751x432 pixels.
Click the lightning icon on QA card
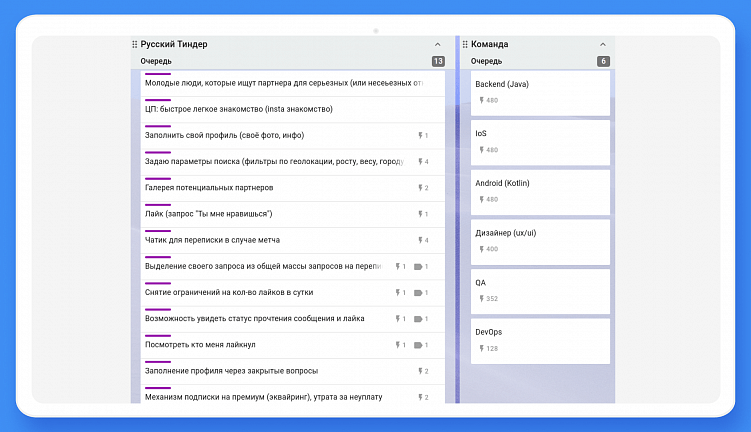(482, 298)
